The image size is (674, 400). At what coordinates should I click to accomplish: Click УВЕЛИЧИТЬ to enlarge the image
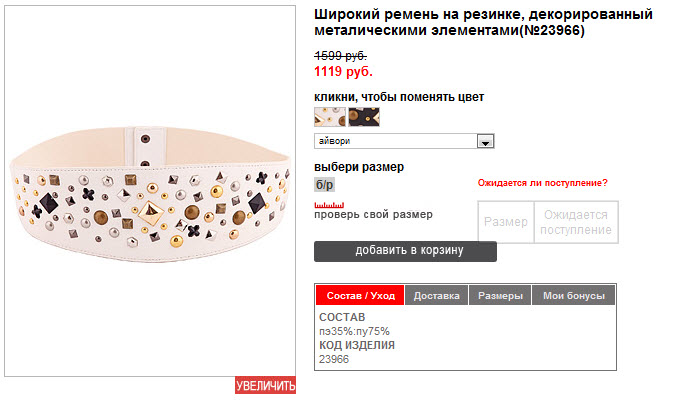266,386
